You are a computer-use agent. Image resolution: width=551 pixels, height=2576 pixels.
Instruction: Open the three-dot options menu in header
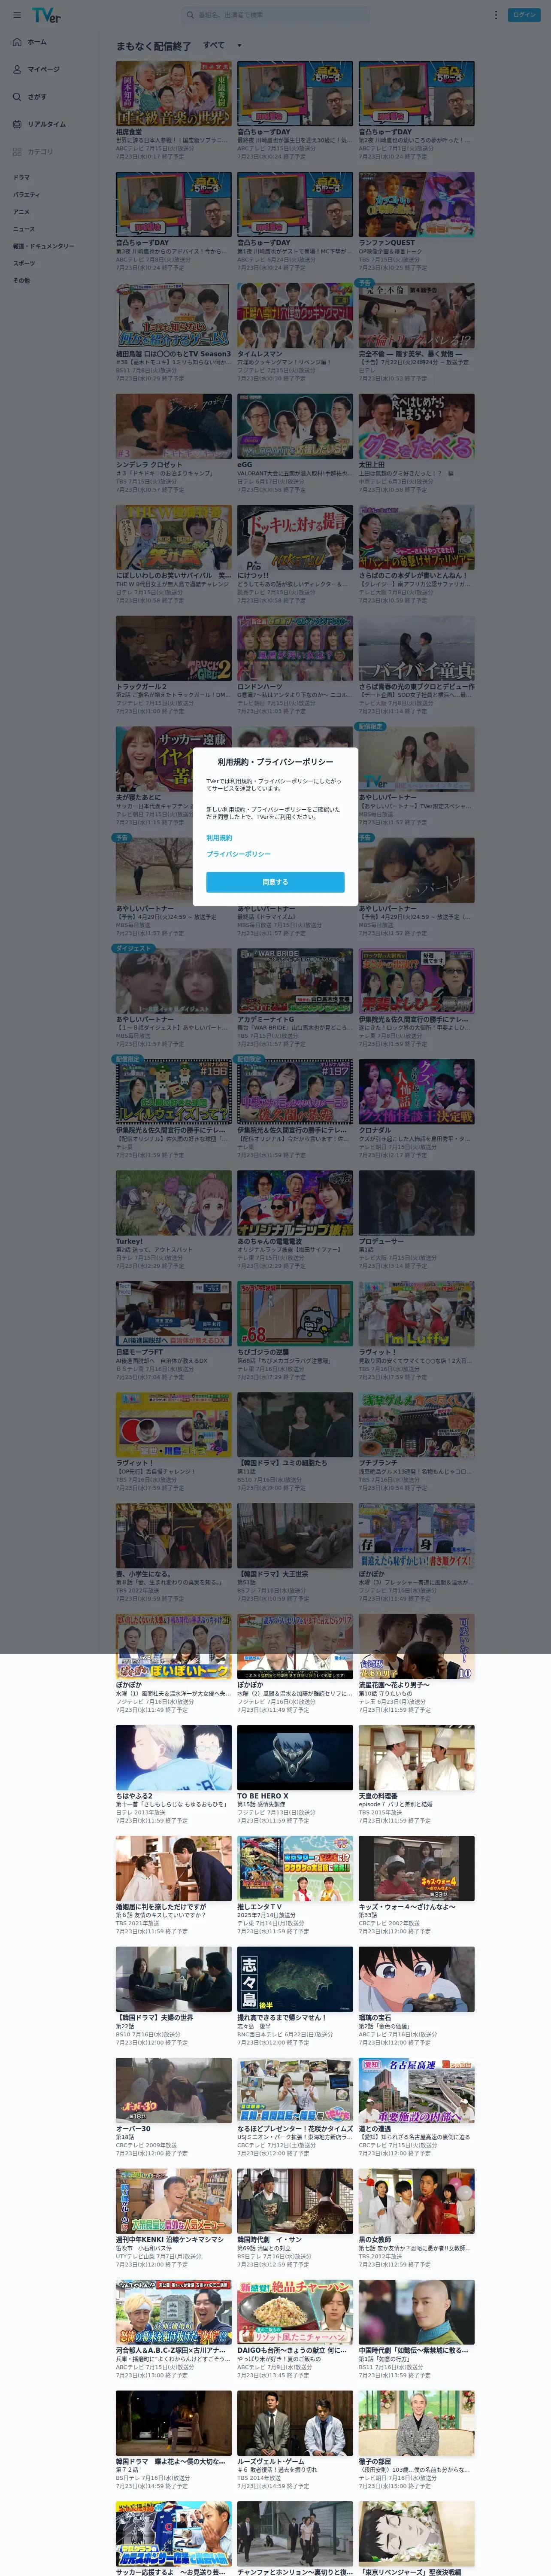(495, 15)
